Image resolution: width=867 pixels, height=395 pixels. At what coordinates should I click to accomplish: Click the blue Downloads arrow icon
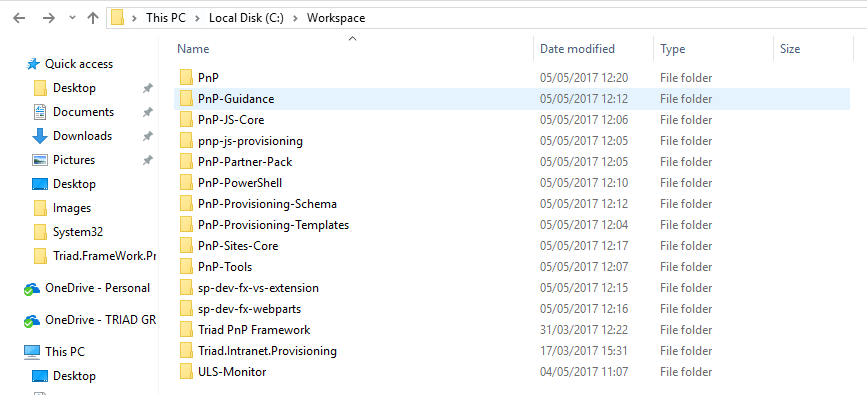coord(40,136)
